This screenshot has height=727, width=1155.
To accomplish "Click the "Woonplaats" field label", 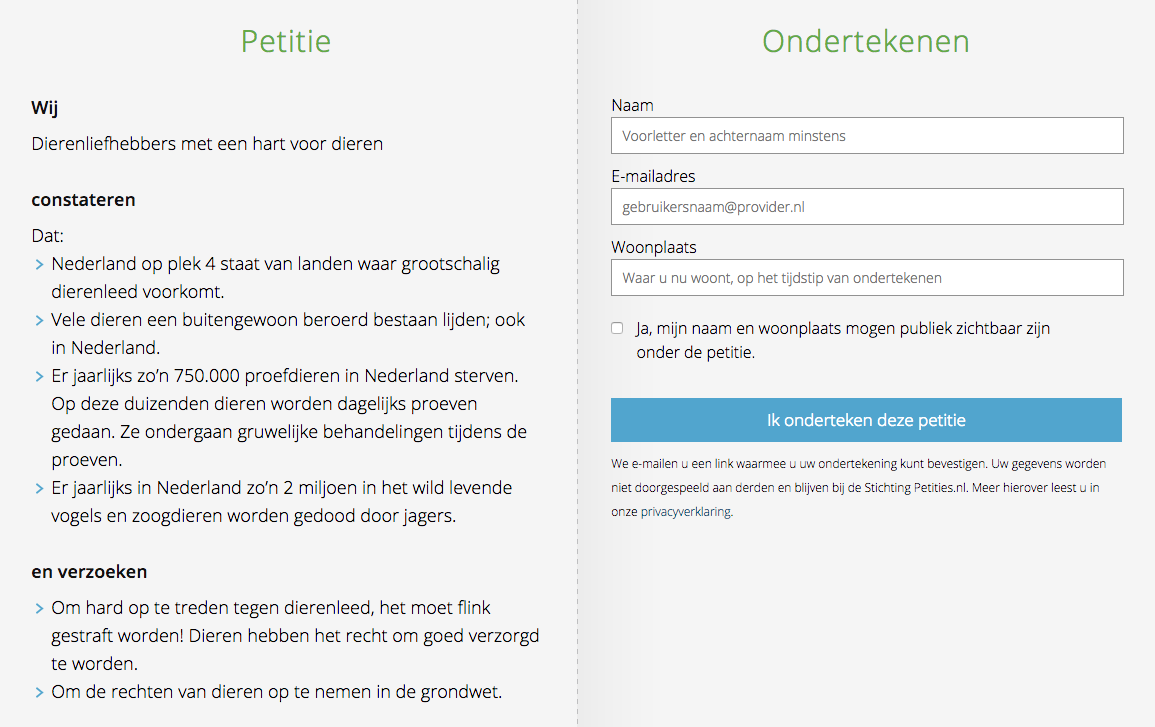I will click(x=654, y=247).
